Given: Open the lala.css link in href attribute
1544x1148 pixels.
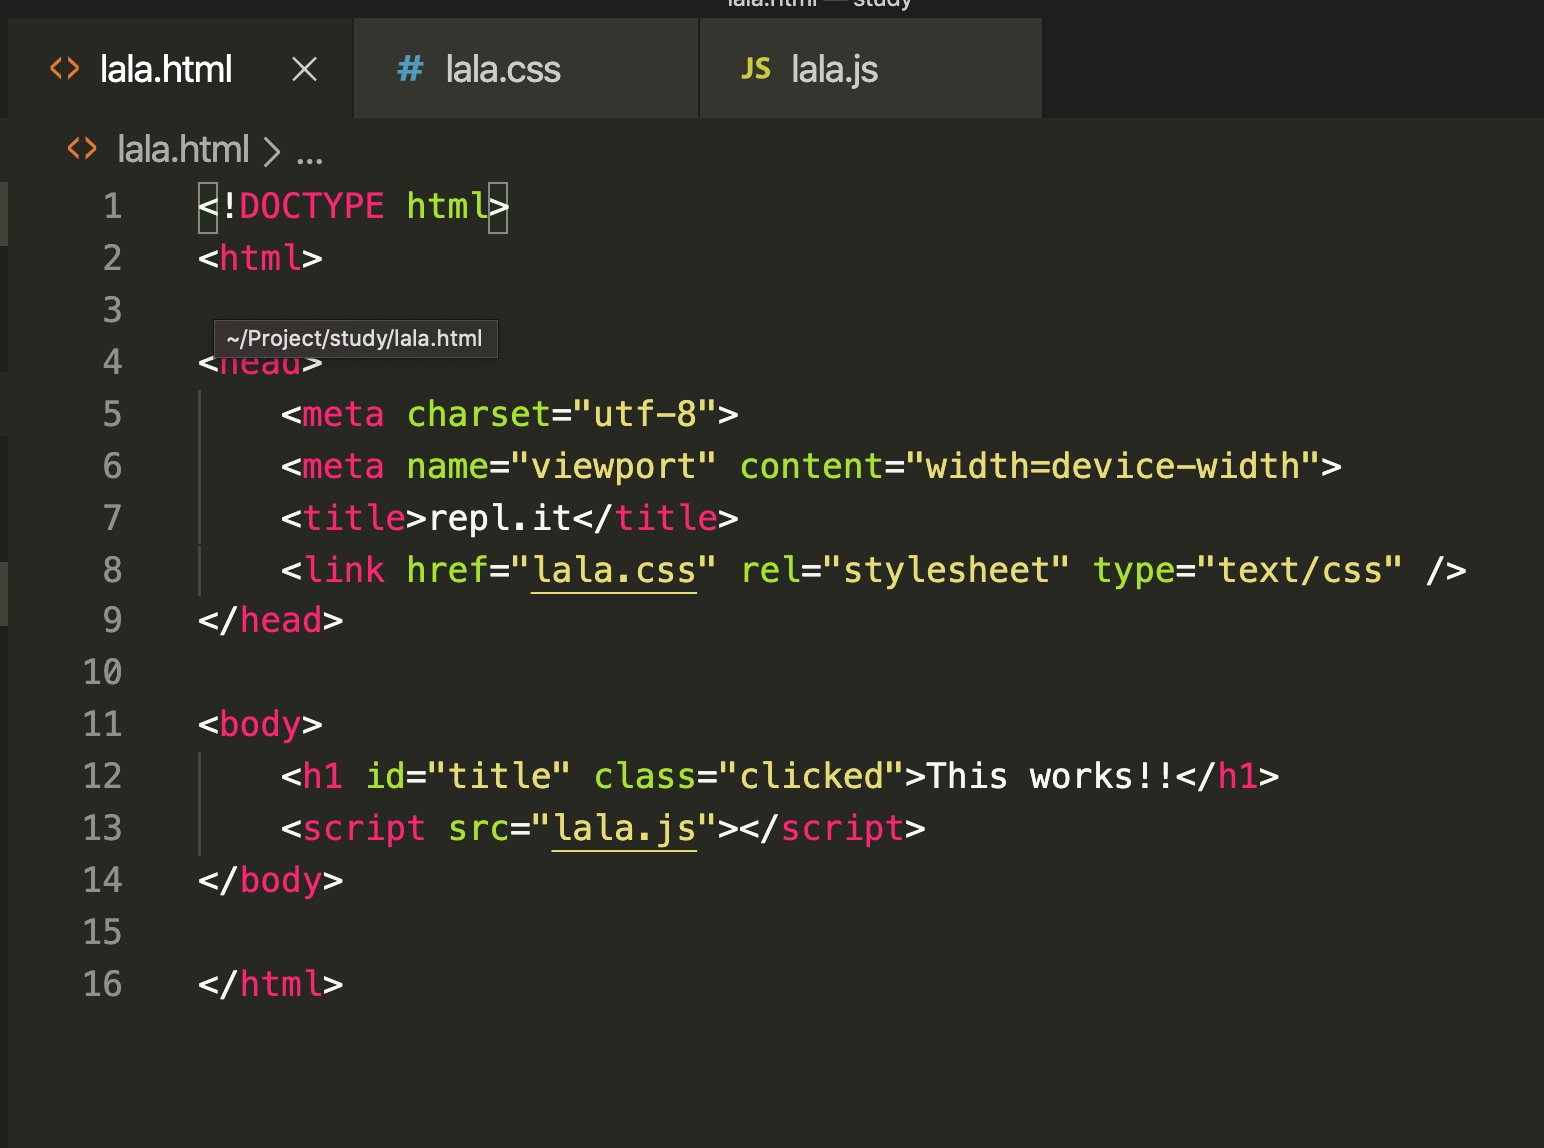Looking at the screenshot, I should tap(613, 570).
